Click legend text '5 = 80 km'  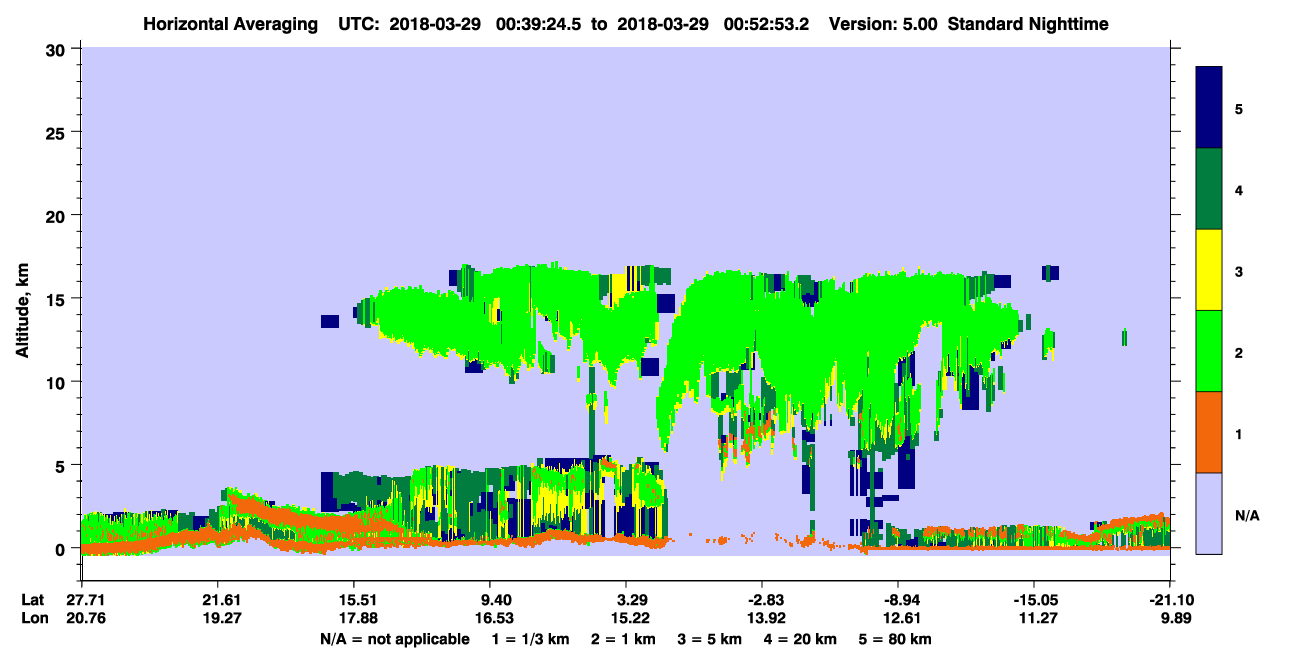894,639
